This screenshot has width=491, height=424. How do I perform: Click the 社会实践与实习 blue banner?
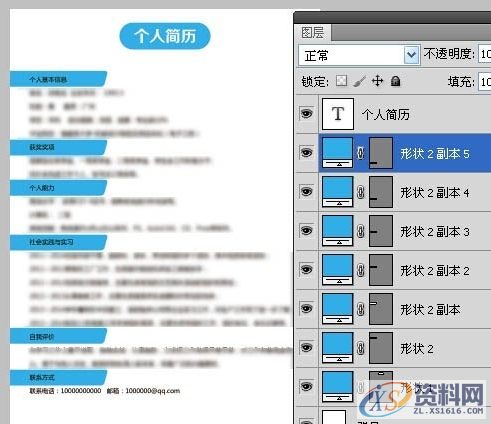point(58,242)
